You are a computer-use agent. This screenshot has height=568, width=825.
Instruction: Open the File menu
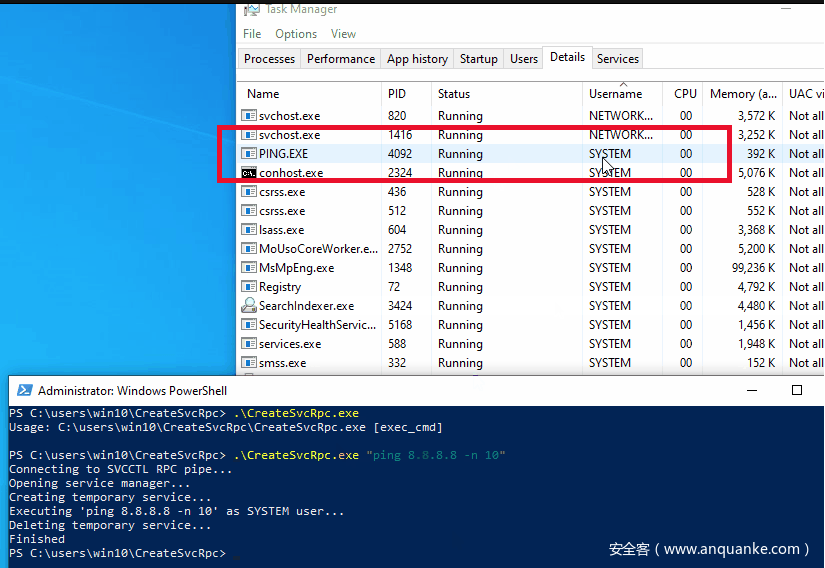[252, 34]
